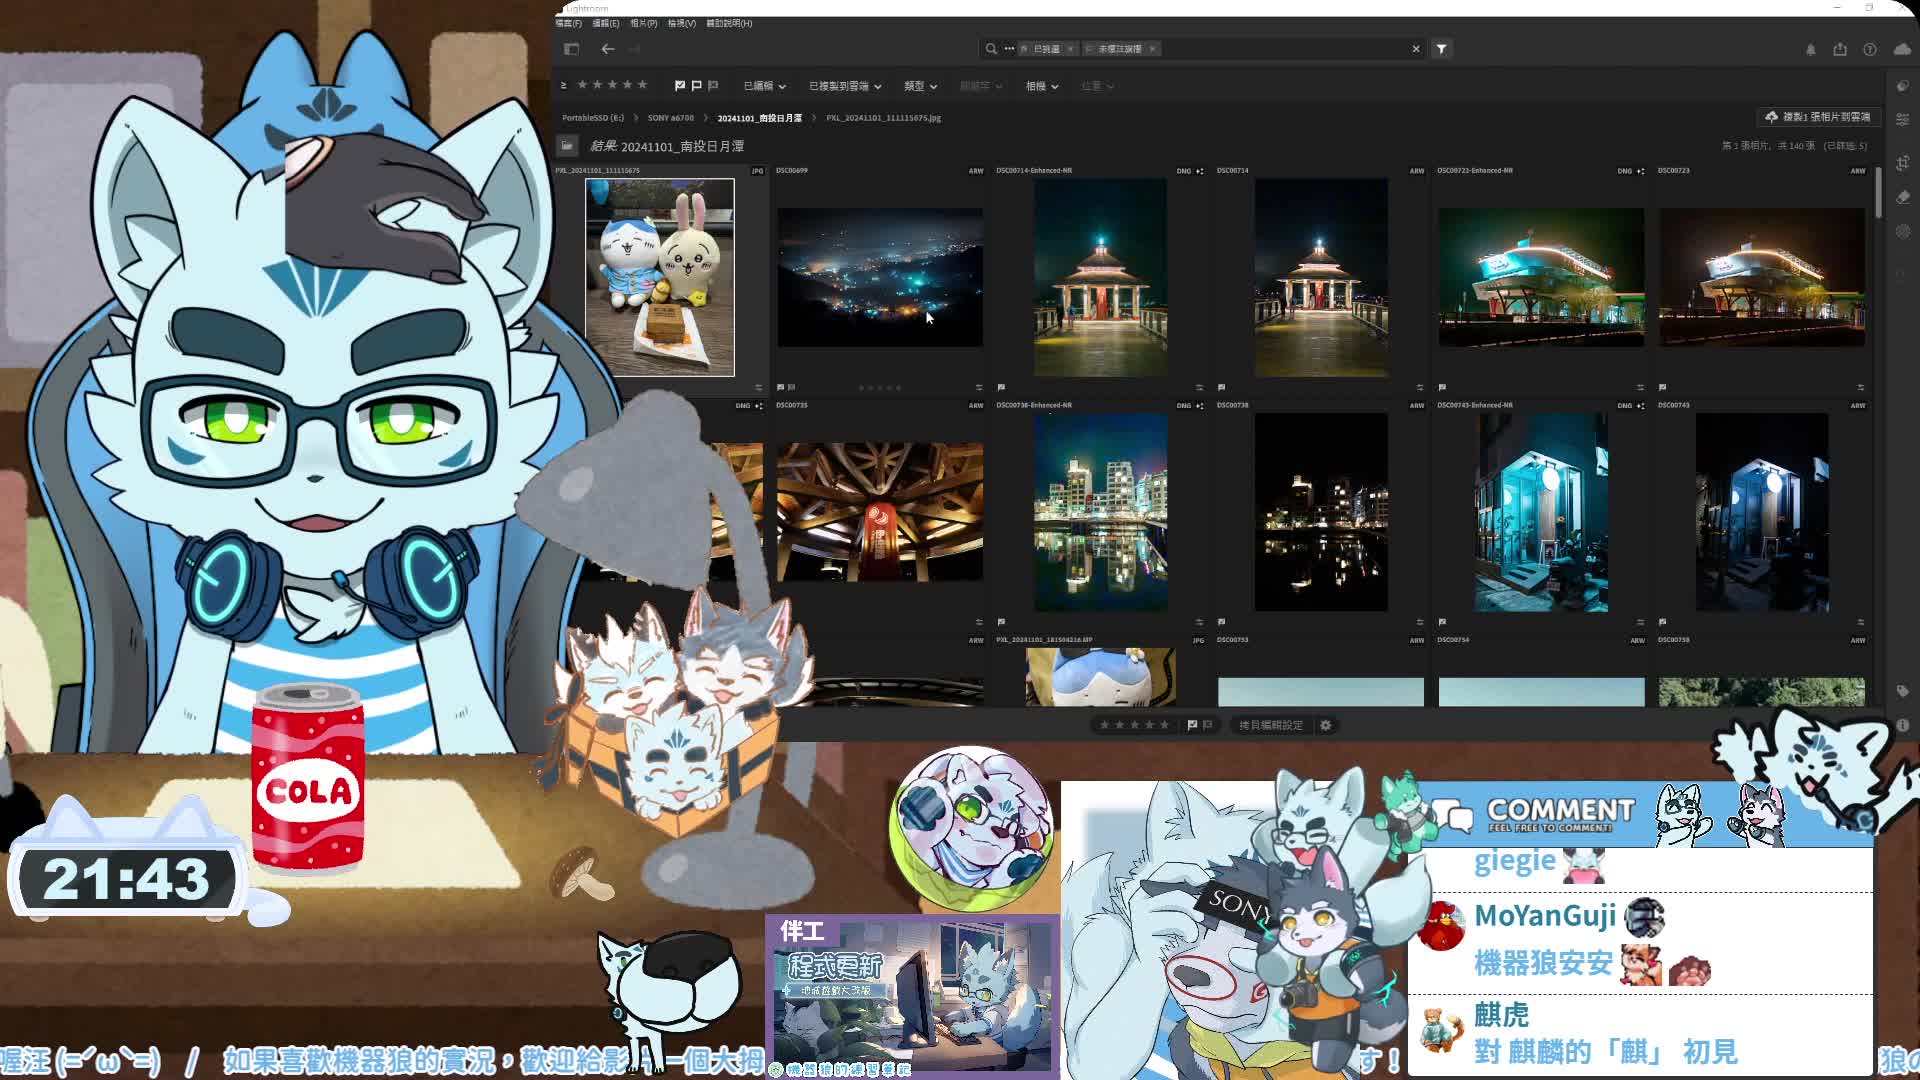Viewport: 1920px width, 1080px height.
Task: Select the DSC00738-Enhanced-NR lake reflection thumbnail
Action: tap(1100, 512)
